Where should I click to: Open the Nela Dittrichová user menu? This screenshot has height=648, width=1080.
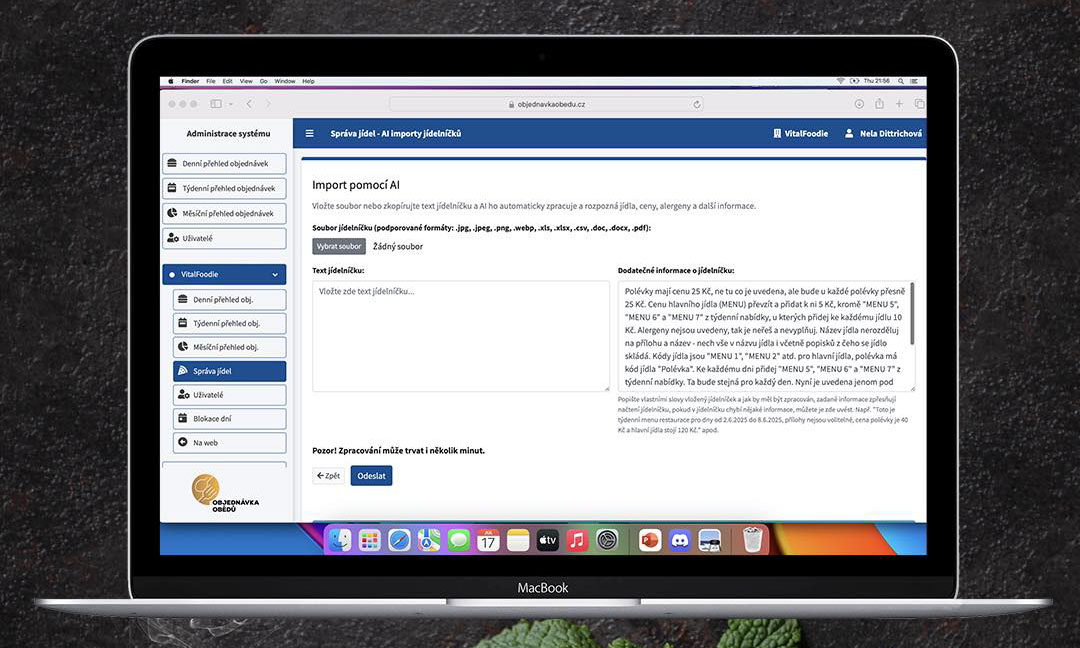tap(883, 133)
